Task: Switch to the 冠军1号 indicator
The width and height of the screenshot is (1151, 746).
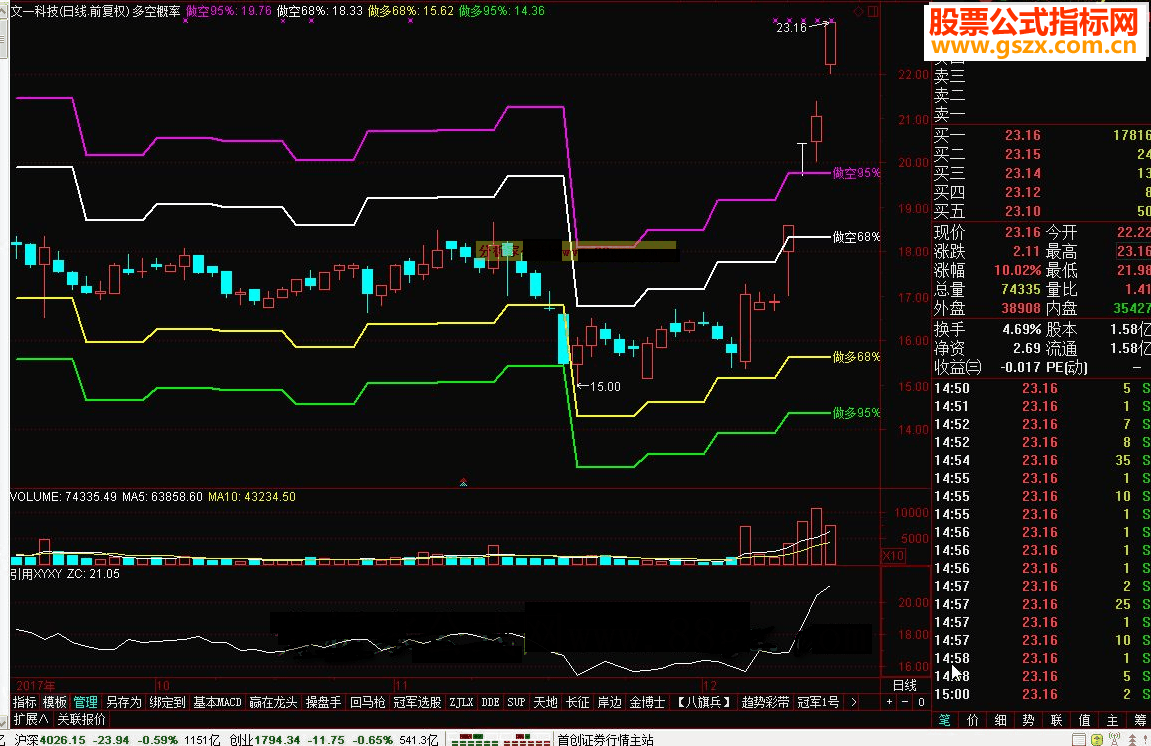Action: [x=818, y=702]
